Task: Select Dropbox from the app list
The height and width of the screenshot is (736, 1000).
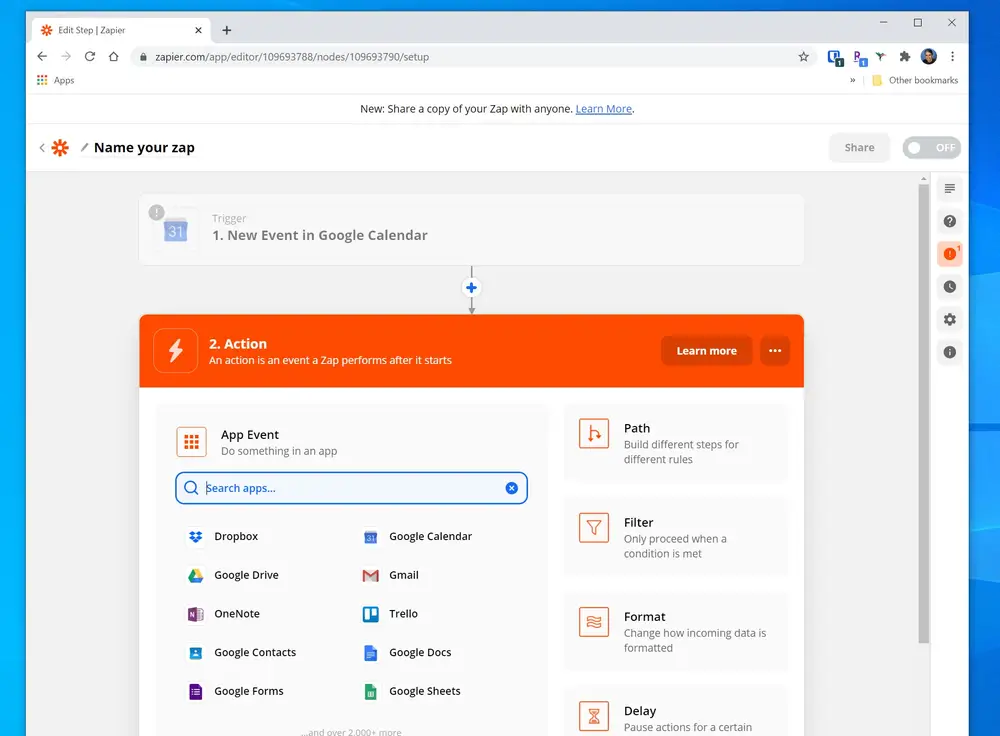Action: pyautogui.click(x=234, y=537)
